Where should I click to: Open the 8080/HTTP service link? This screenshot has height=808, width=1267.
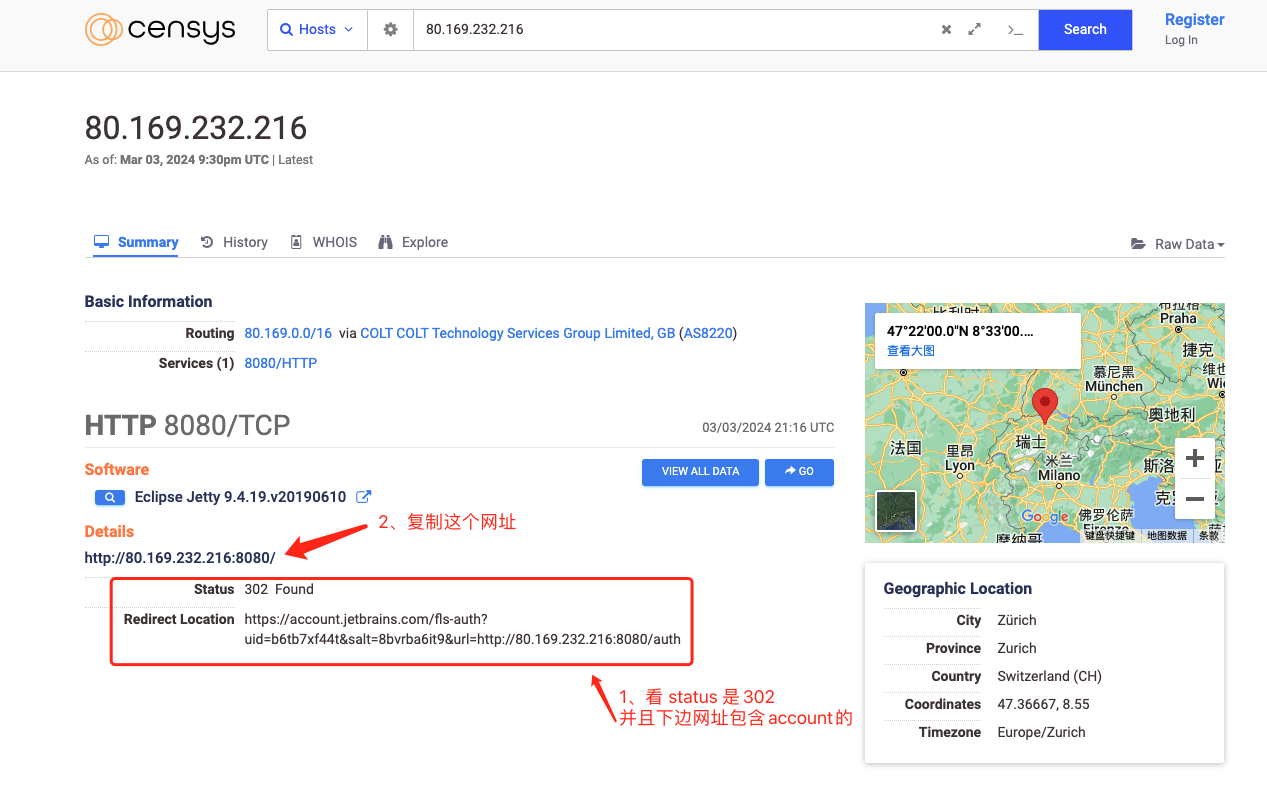[x=280, y=363]
